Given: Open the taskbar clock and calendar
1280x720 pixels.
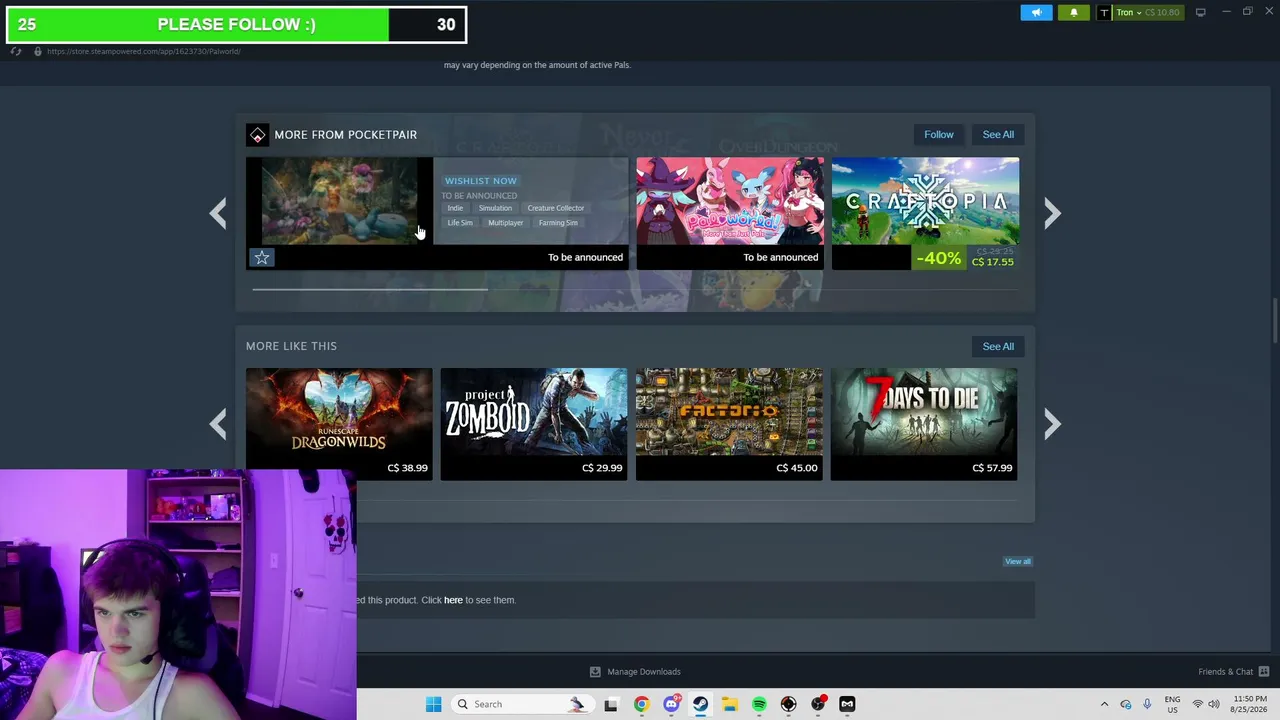Looking at the screenshot, I should coord(1247,704).
